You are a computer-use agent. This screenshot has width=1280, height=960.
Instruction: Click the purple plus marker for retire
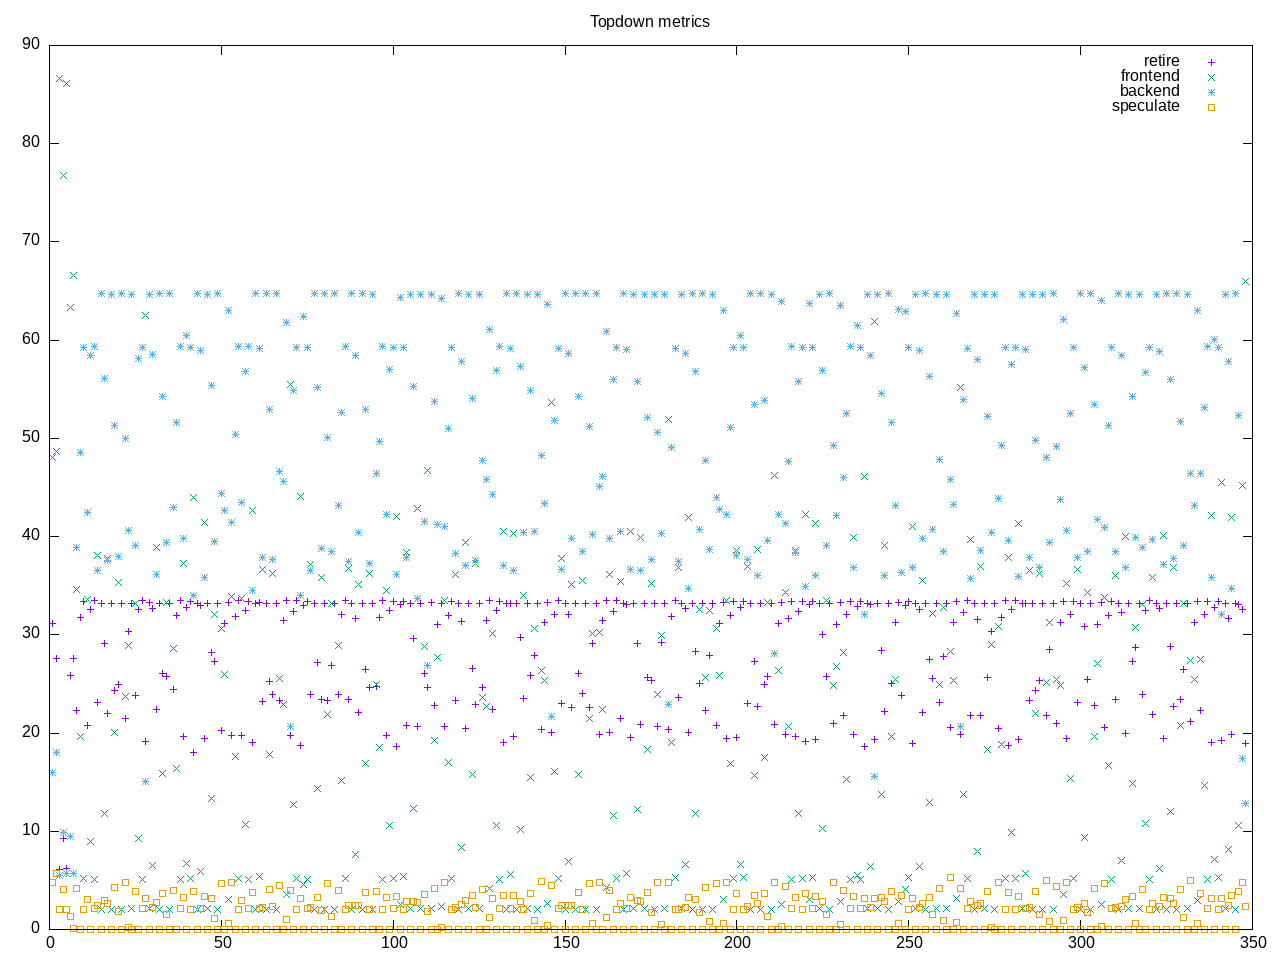(1211, 62)
